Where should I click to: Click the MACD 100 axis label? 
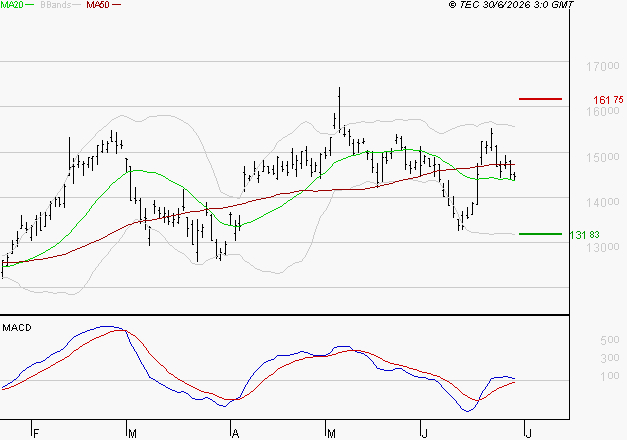(x=610, y=376)
